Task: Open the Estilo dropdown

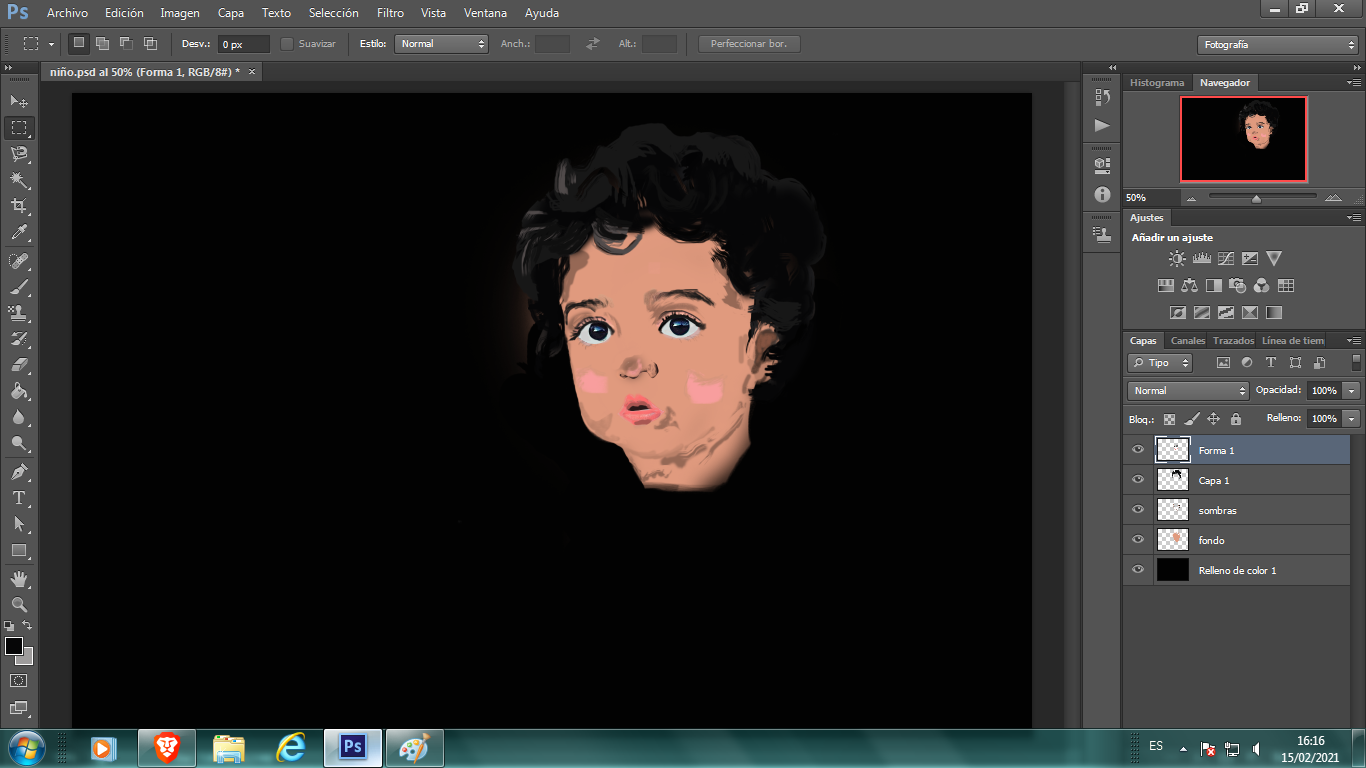Action: coord(441,44)
